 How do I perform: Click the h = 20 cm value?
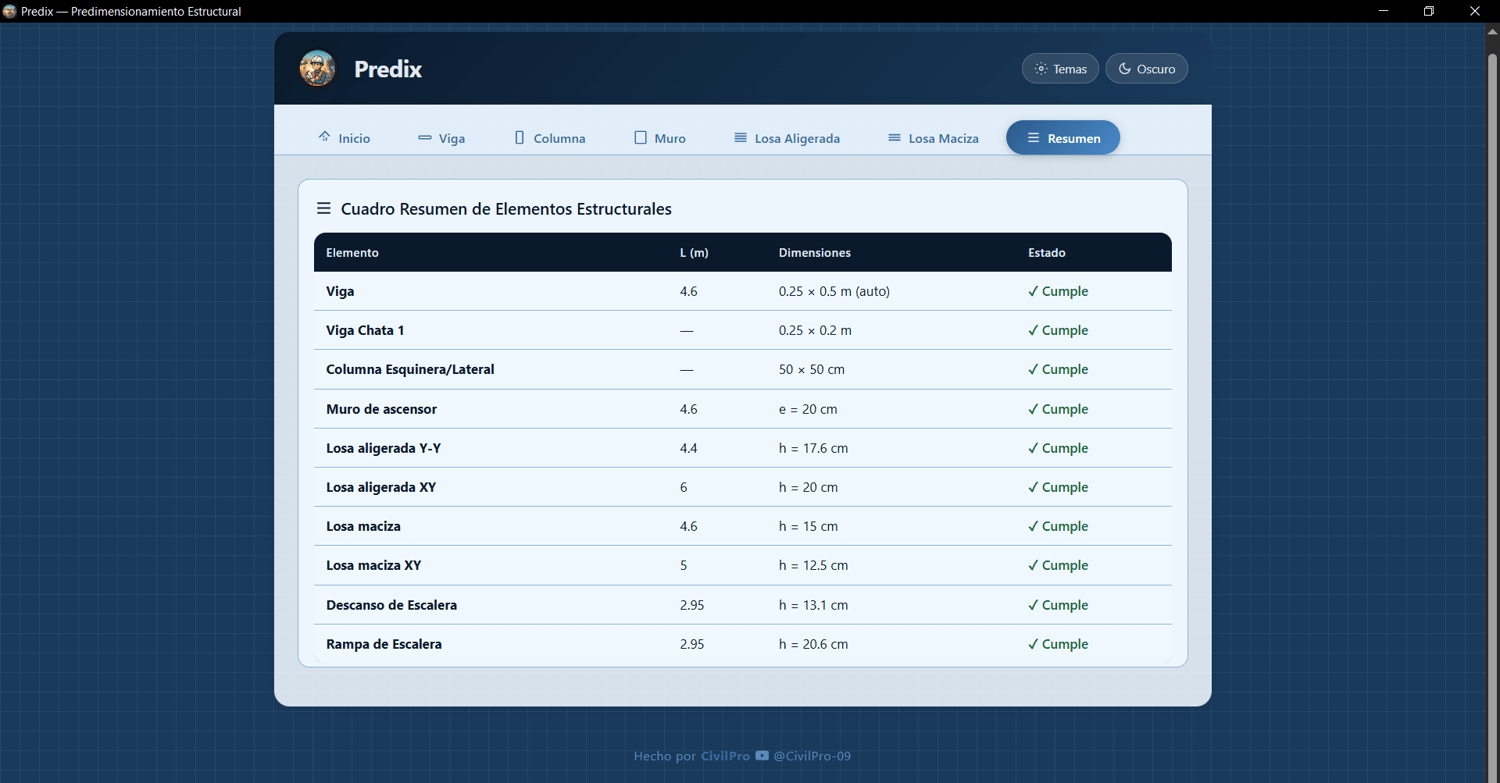pos(808,487)
